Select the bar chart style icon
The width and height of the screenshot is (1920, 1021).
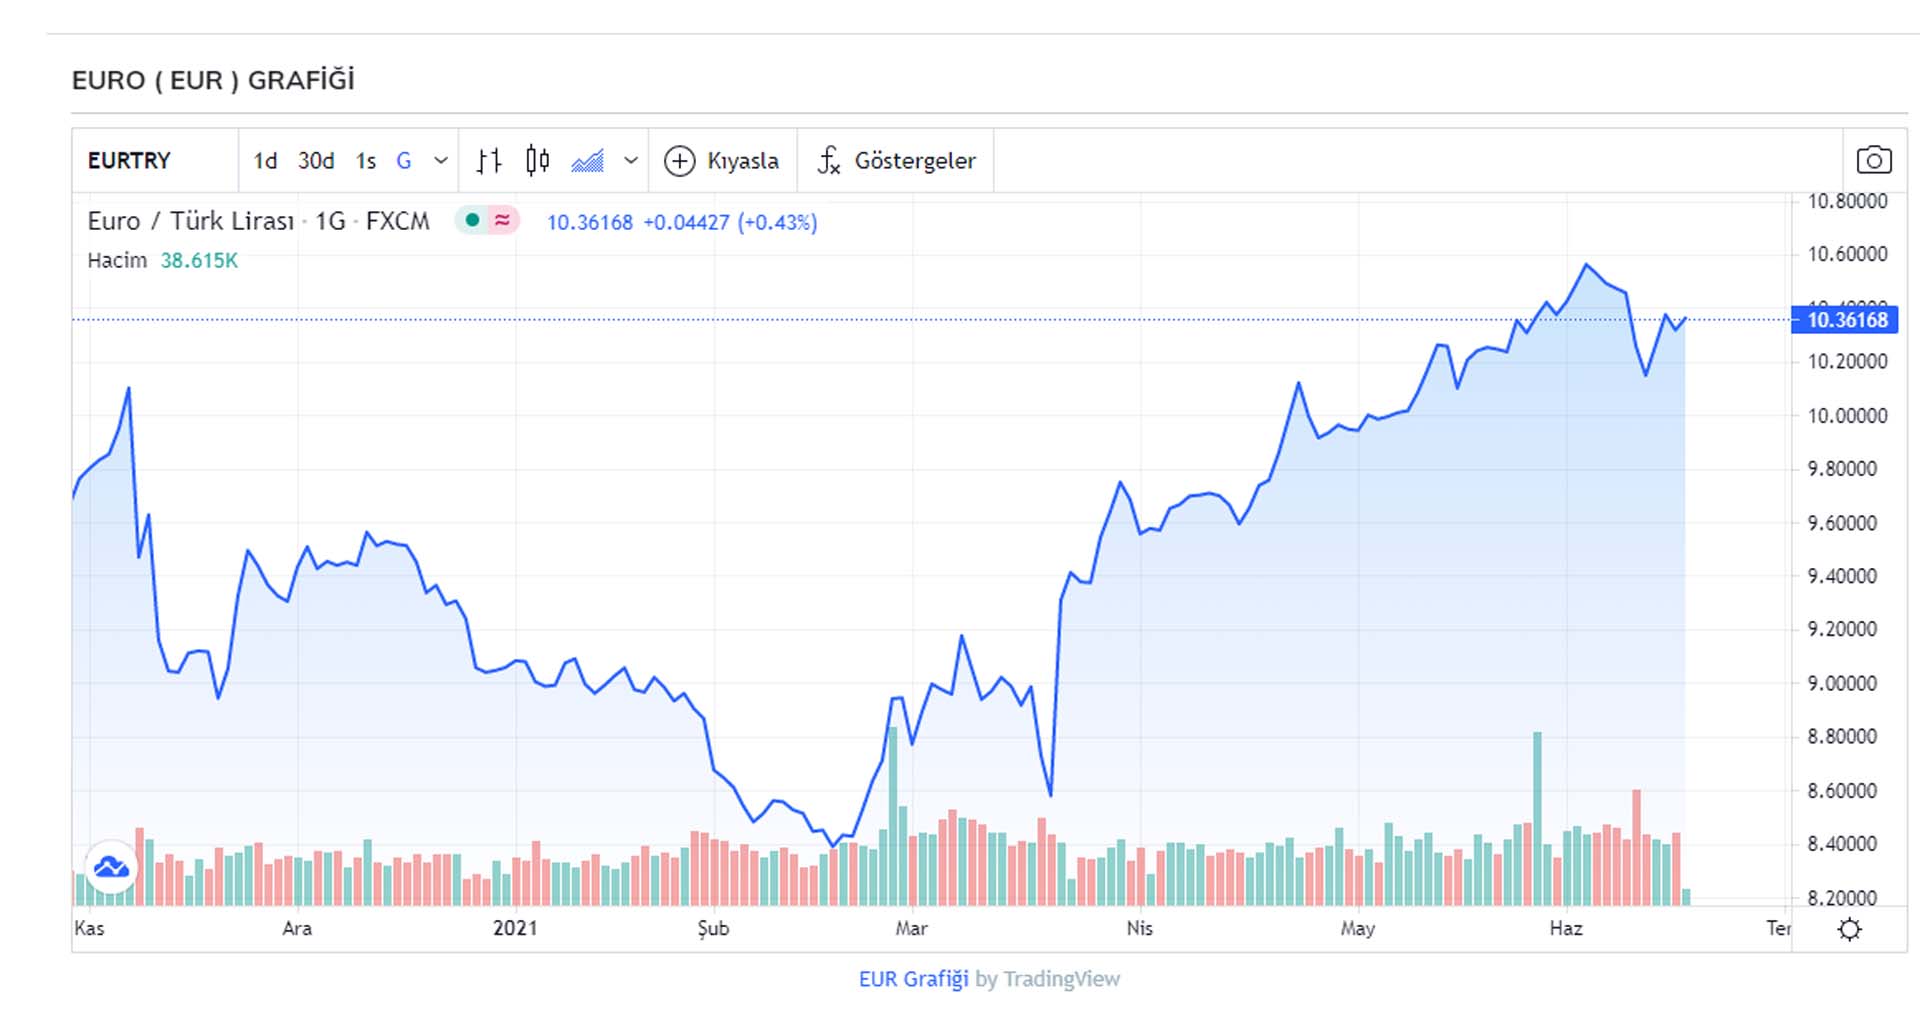click(490, 160)
